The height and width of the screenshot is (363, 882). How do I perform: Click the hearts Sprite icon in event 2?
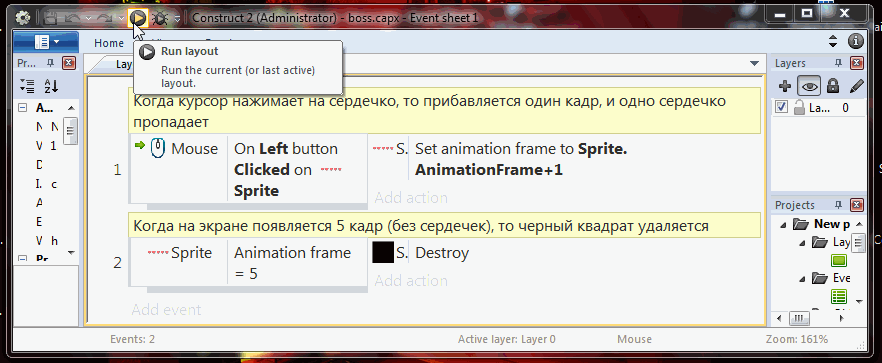tap(158, 253)
